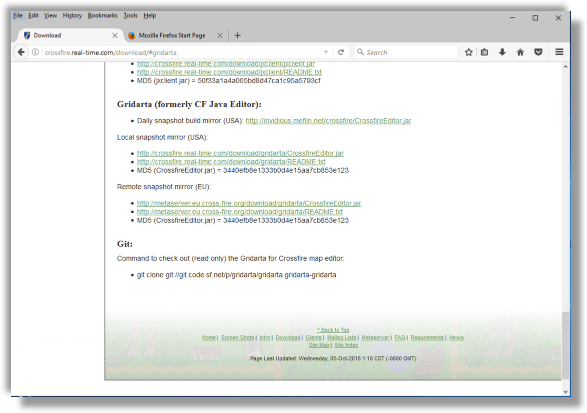Open the address bar history dropdown
The image size is (587, 413).
(x=326, y=52)
